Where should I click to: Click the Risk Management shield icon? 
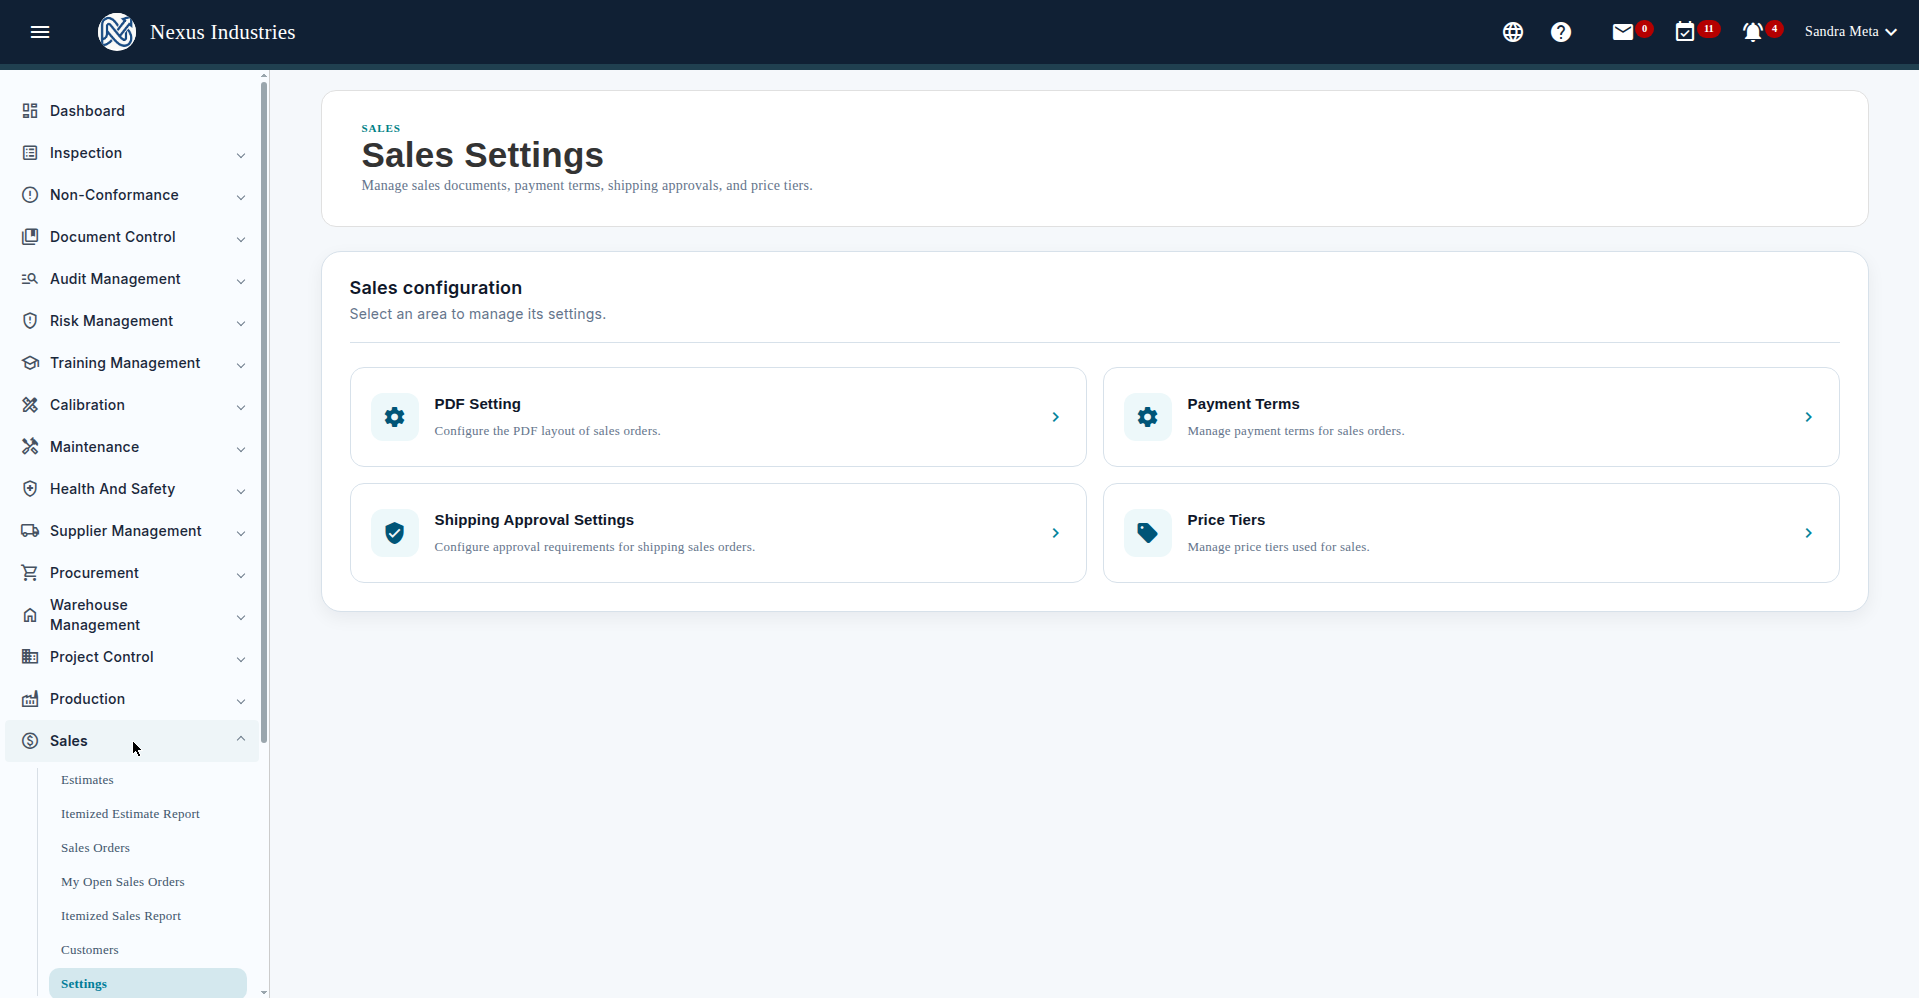click(30, 321)
